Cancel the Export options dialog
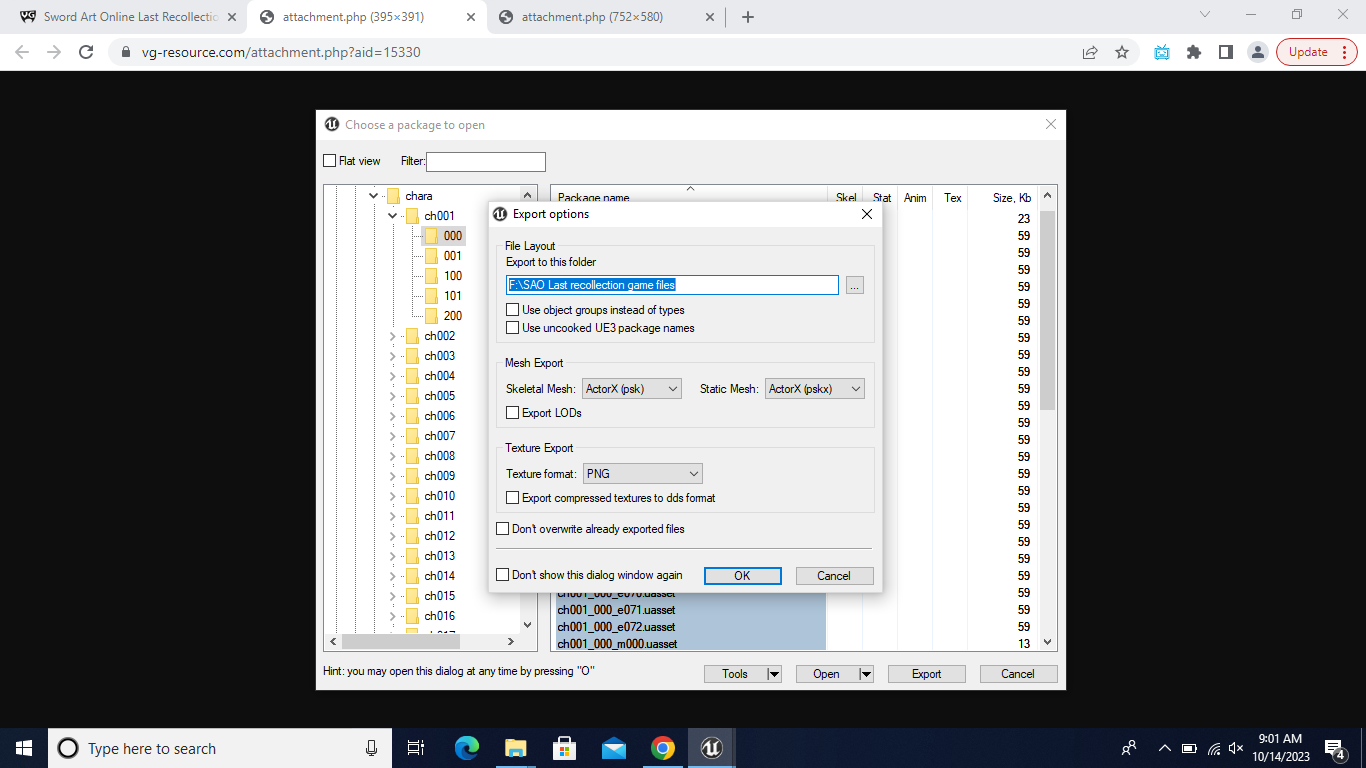Viewport: 1366px width, 768px height. [x=834, y=576]
